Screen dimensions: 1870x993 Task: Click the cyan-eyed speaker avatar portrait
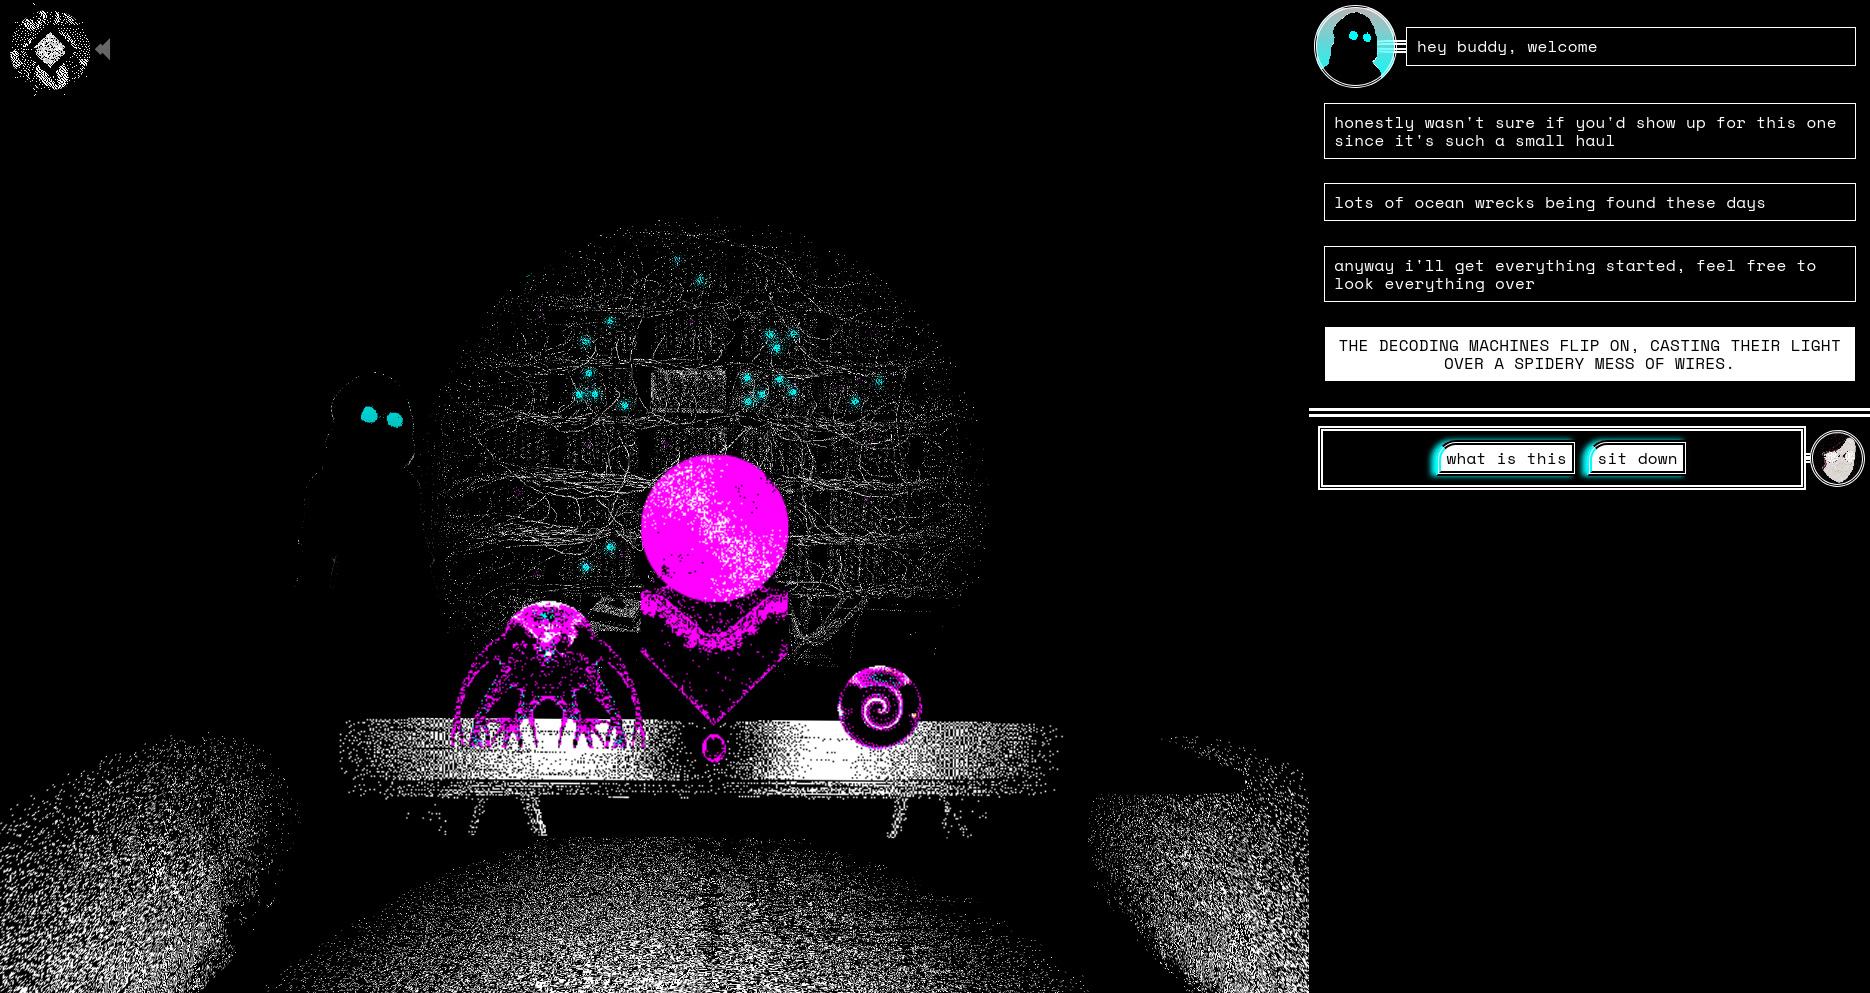coord(1354,47)
